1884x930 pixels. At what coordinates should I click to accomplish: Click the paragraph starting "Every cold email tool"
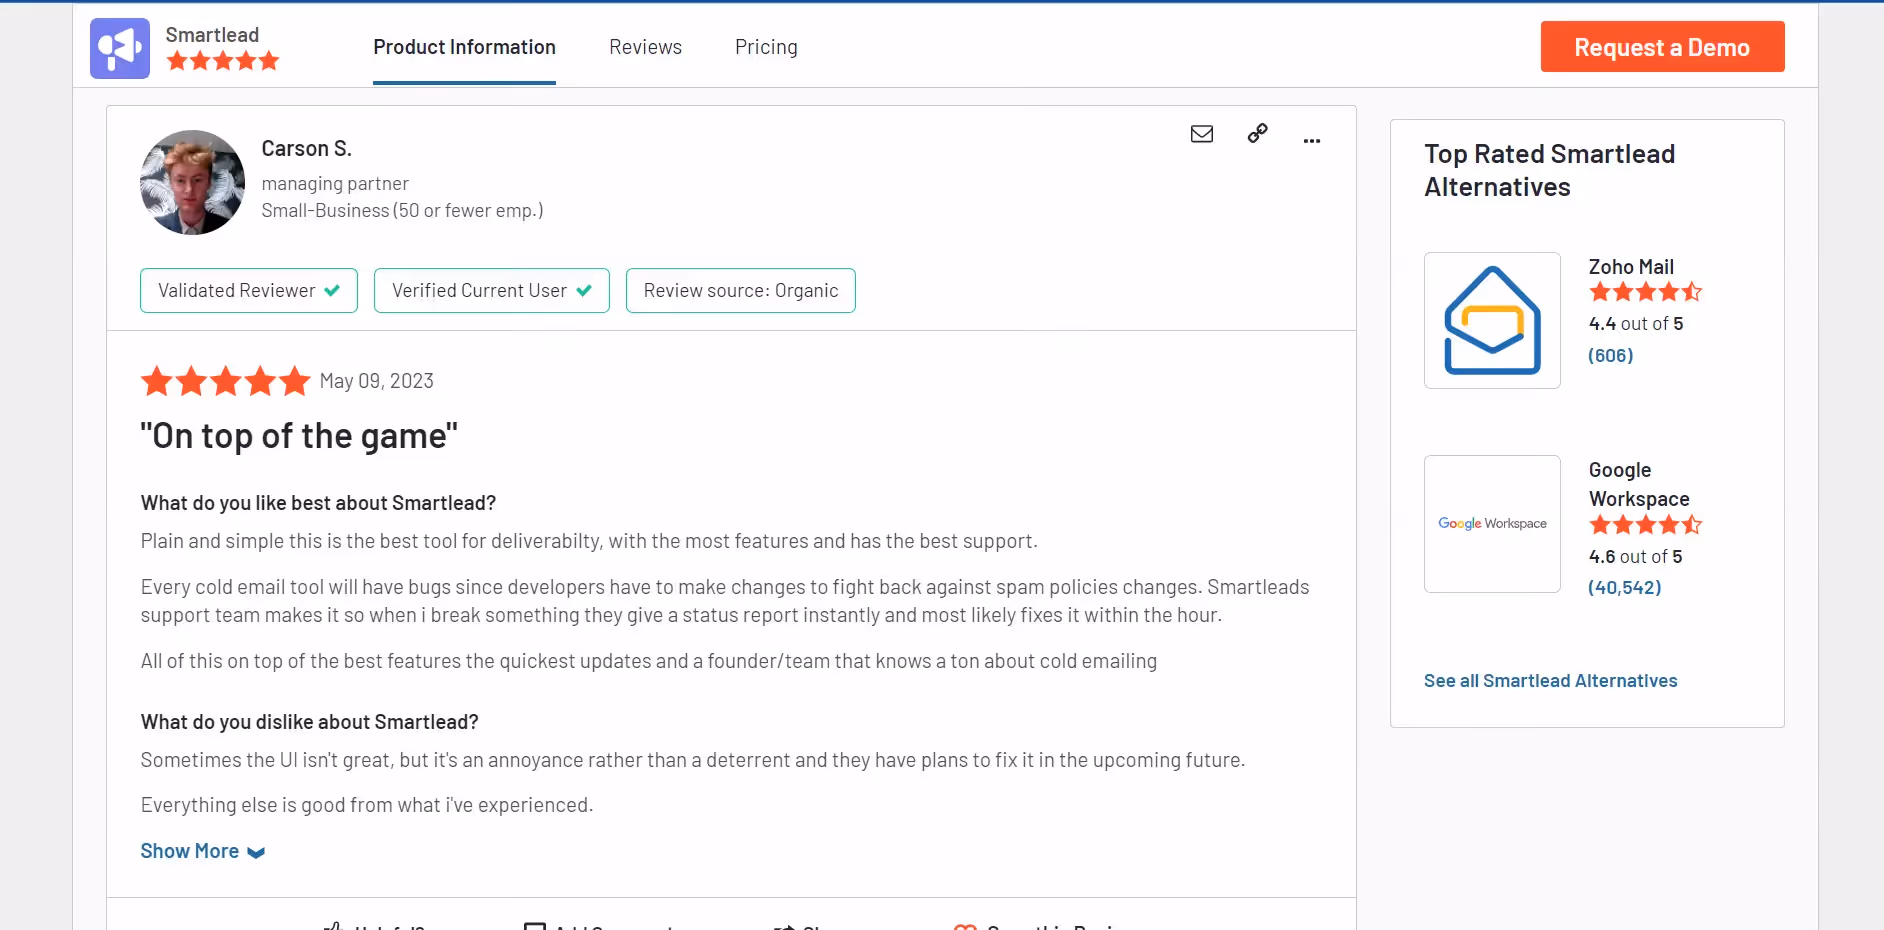pyautogui.click(x=725, y=601)
